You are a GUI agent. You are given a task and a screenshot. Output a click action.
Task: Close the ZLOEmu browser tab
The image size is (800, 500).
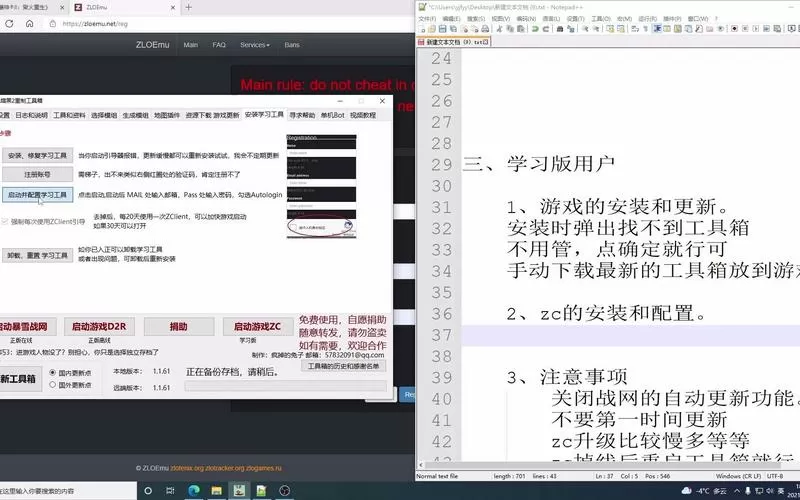click(x=172, y=7)
